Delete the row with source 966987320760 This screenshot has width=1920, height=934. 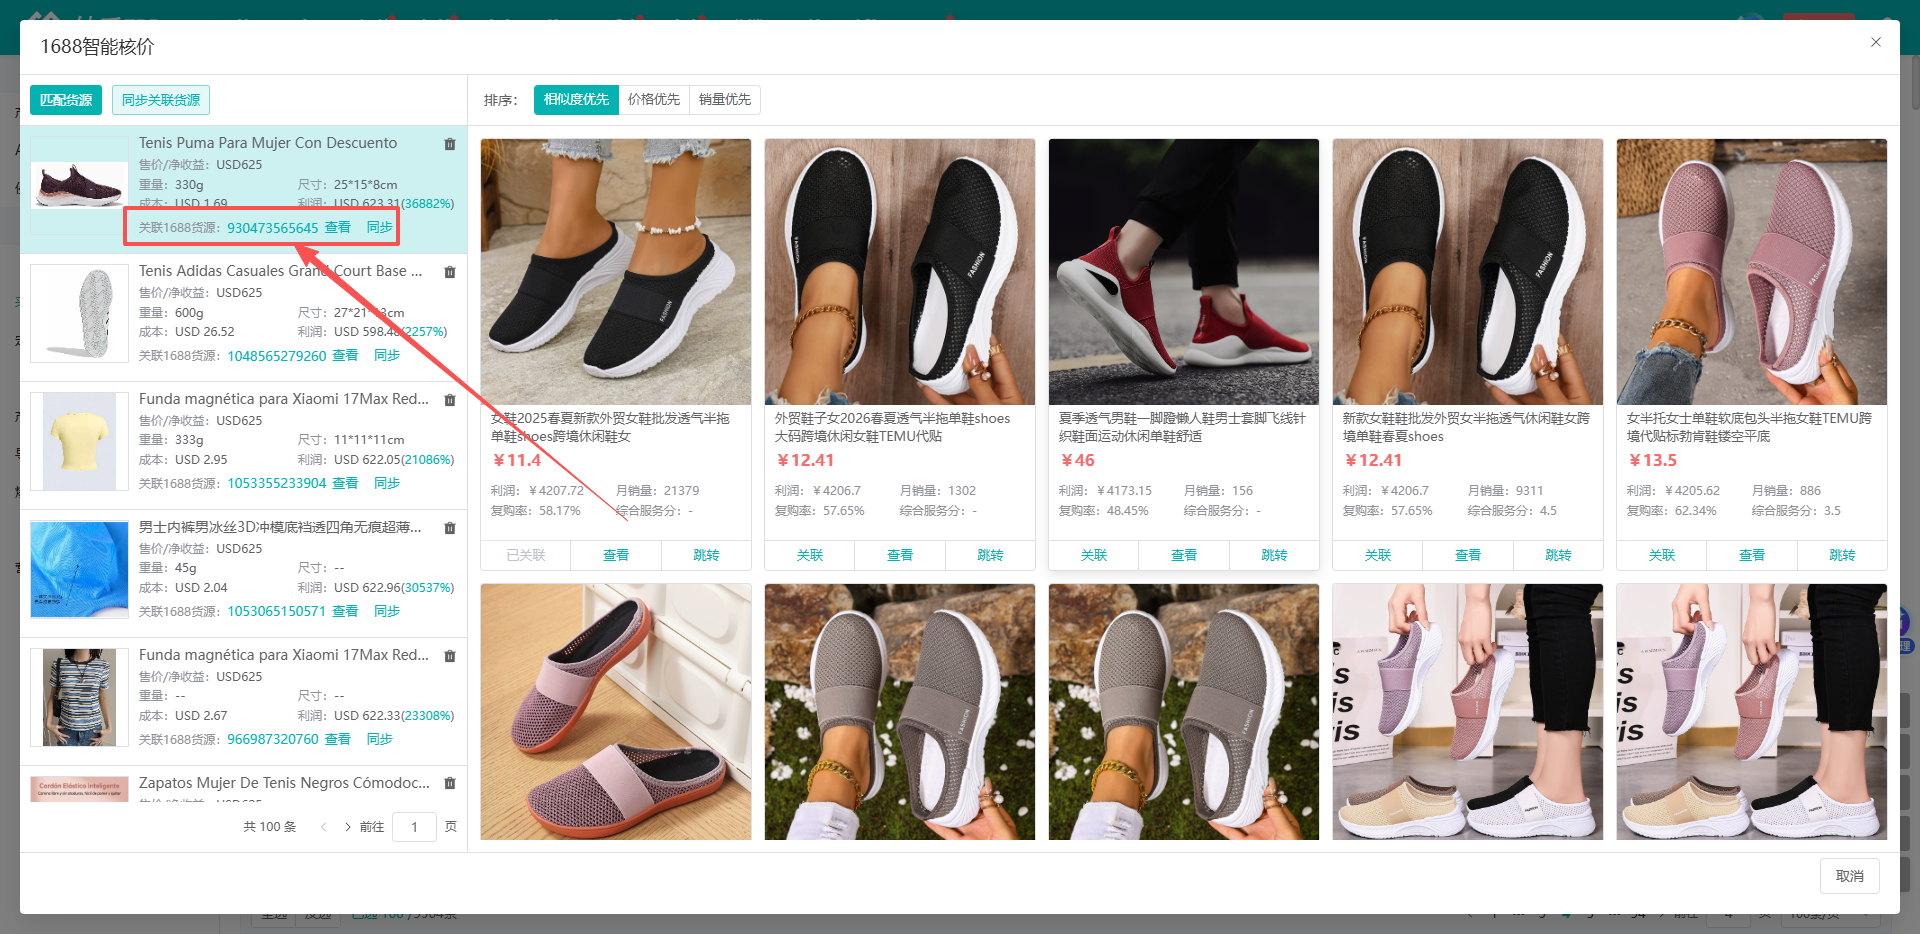point(450,656)
